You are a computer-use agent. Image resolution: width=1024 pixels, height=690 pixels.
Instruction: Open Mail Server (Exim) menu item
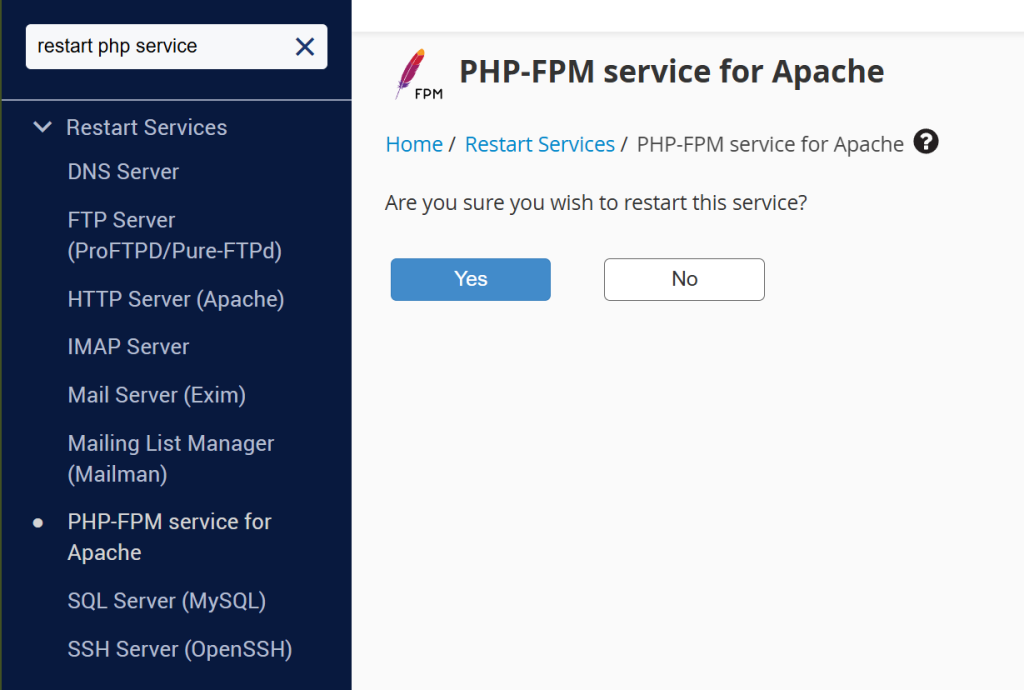click(156, 395)
